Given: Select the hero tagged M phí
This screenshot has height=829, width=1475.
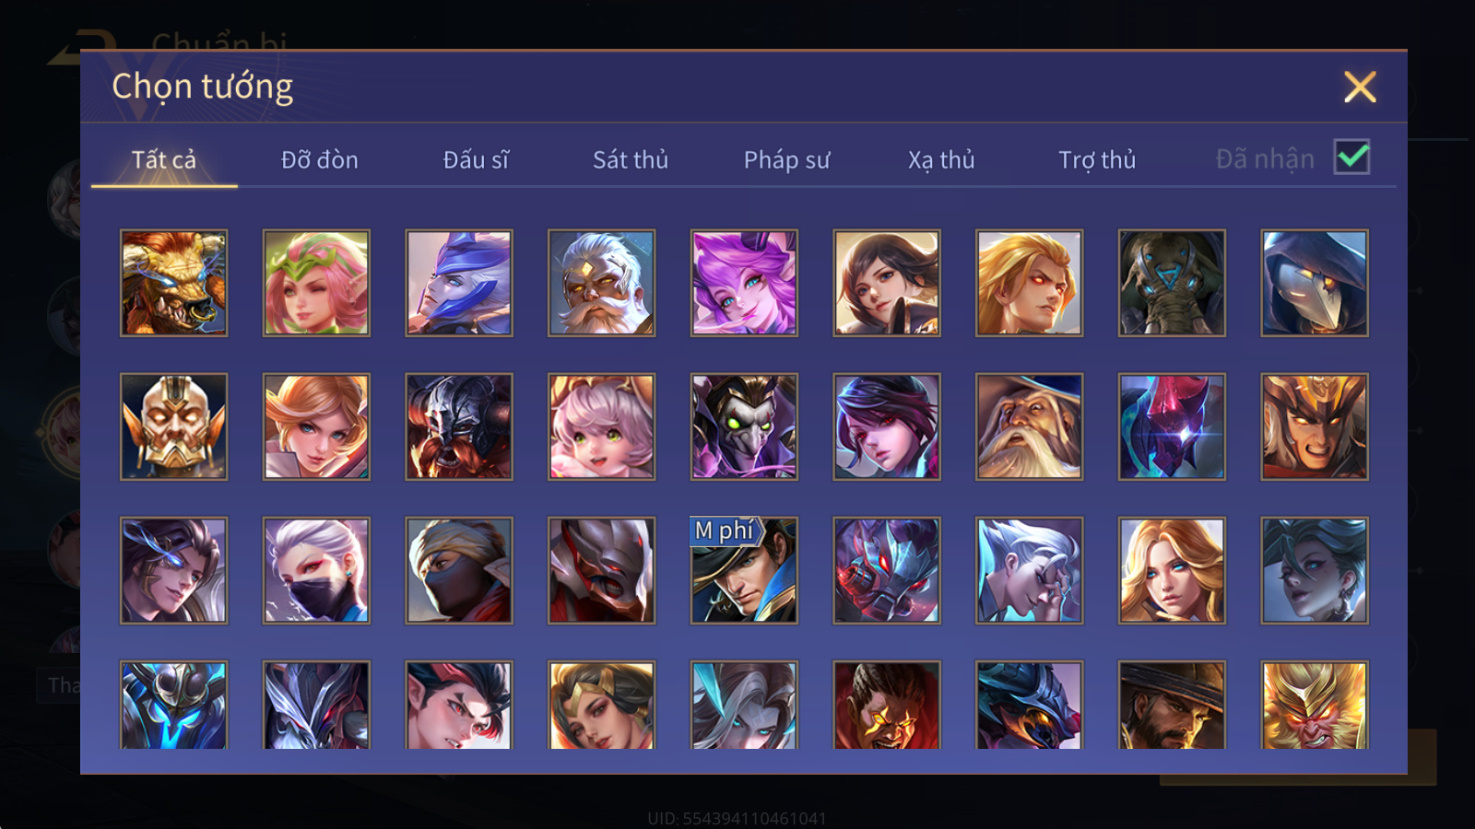Looking at the screenshot, I should [744, 571].
